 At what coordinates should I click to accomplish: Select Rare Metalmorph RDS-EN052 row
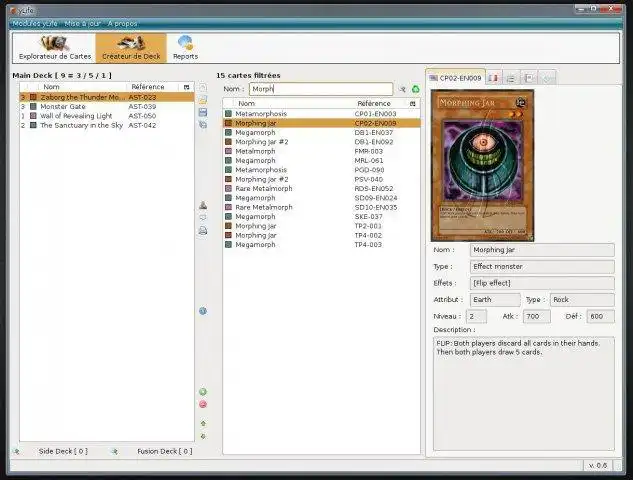321,189
